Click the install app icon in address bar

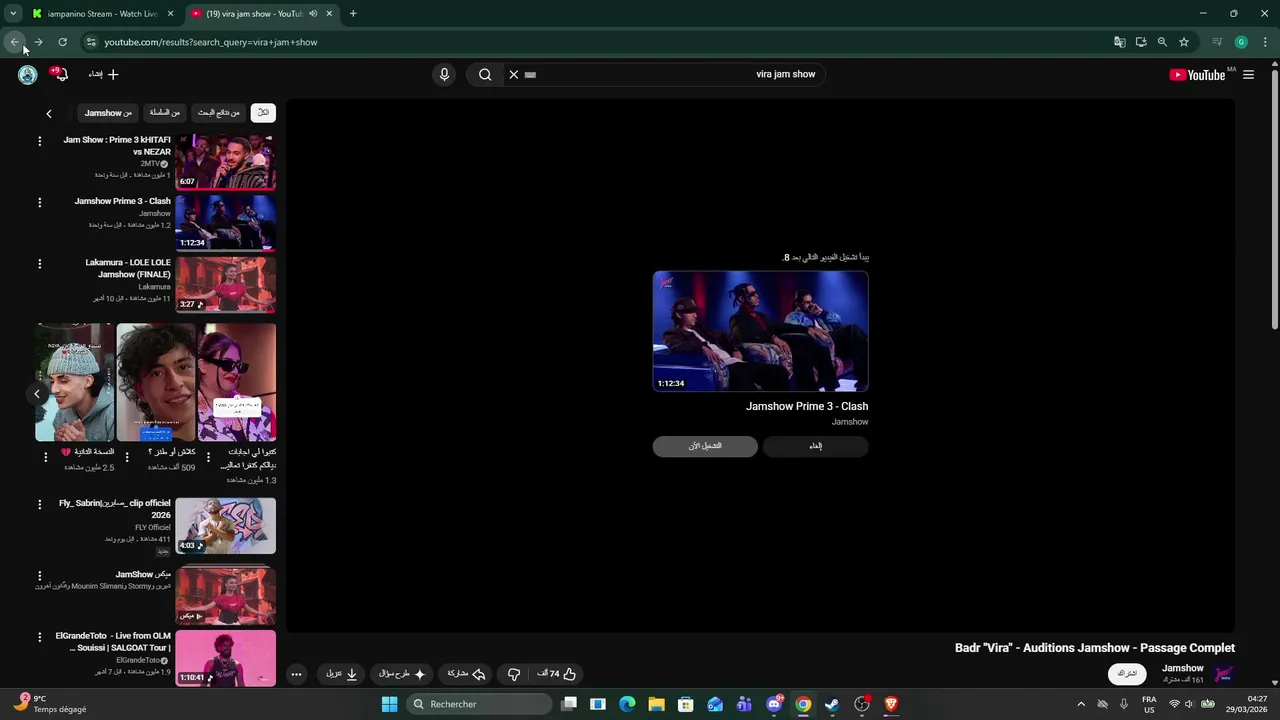click(x=1141, y=42)
